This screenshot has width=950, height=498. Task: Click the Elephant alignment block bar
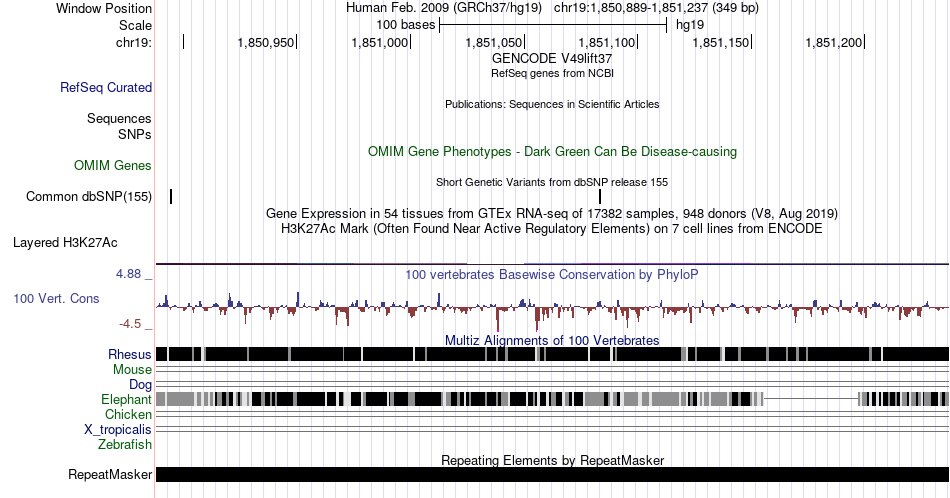pos(552,399)
